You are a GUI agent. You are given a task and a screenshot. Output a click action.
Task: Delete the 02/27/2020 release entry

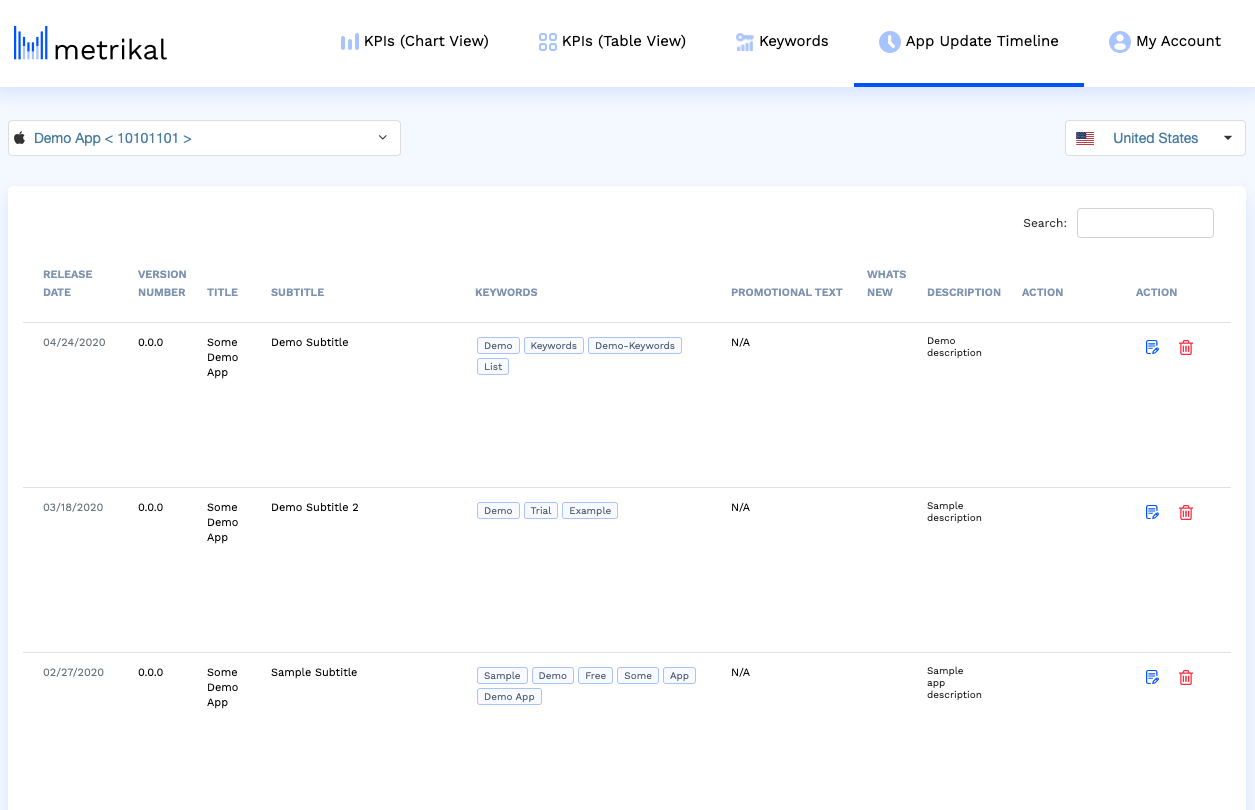tap(1186, 678)
